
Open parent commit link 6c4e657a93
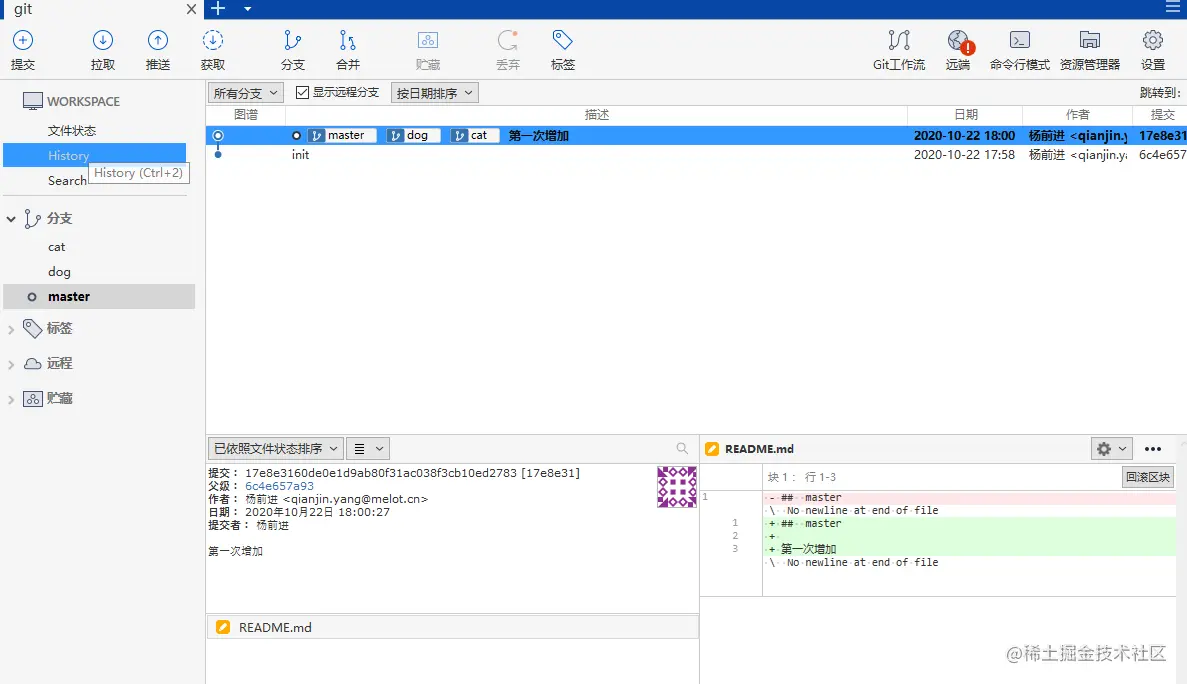pos(279,486)
